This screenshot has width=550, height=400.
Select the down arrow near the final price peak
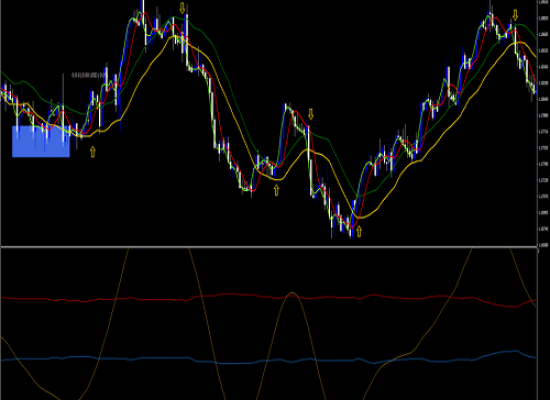click(515, 15)
